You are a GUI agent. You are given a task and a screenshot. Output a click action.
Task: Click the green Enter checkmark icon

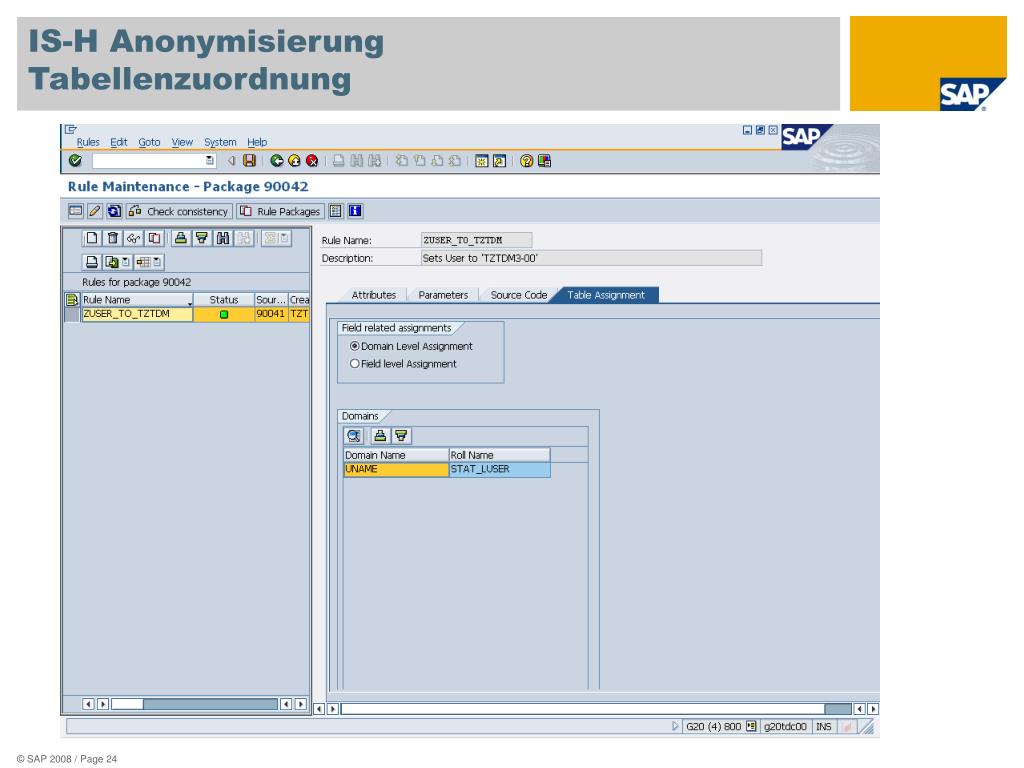(75, 161)
